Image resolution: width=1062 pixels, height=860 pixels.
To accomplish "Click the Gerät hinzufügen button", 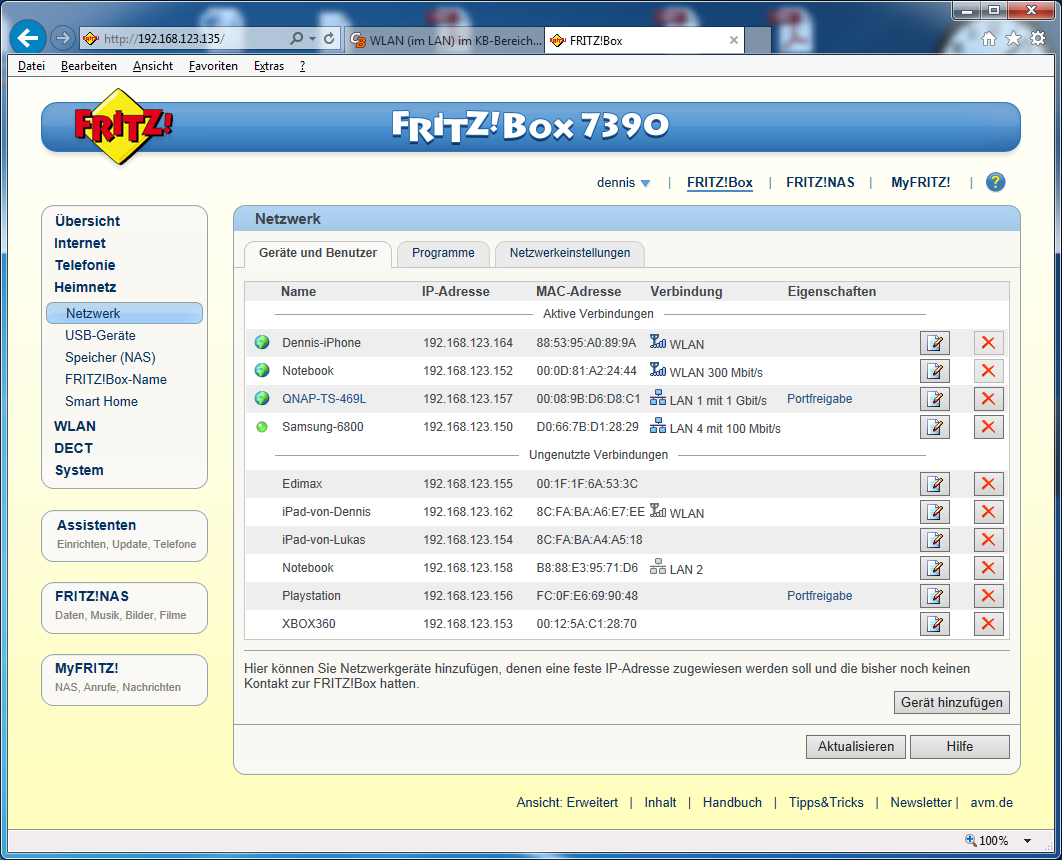I will pyautogui.click(x=952, y=703).
